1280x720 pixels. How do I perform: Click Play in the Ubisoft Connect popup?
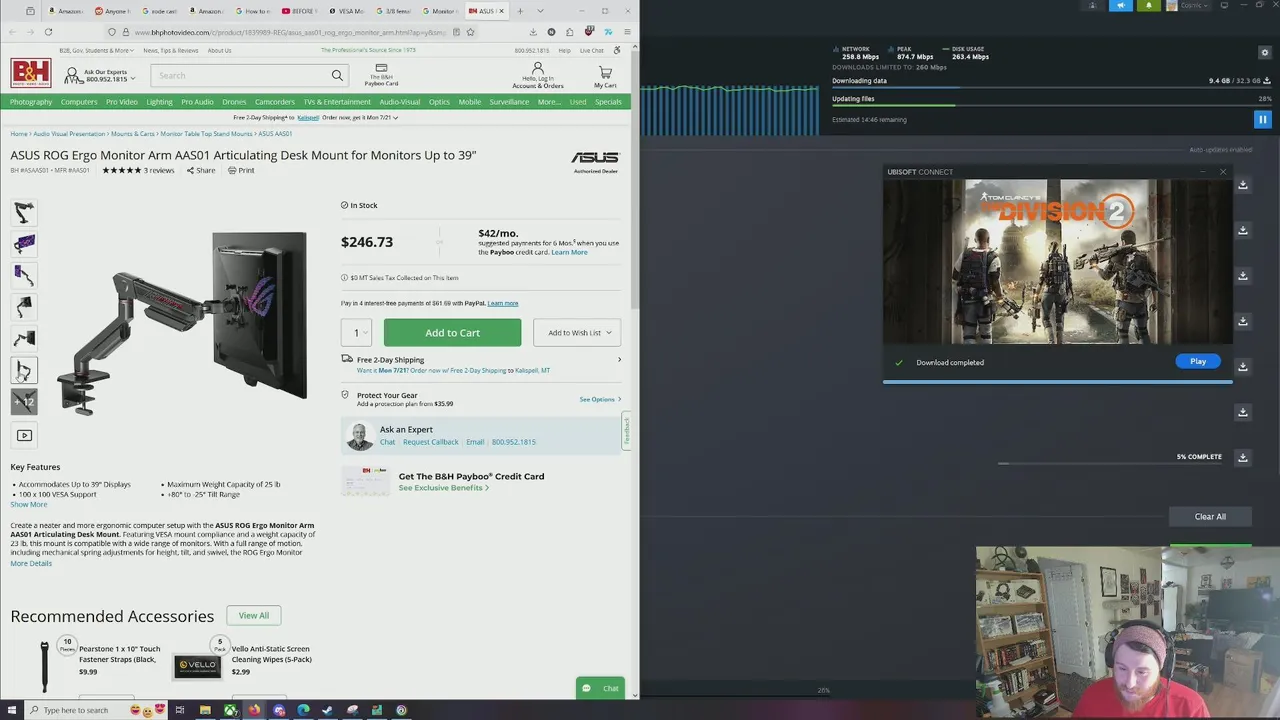(x=1198, y=362)
